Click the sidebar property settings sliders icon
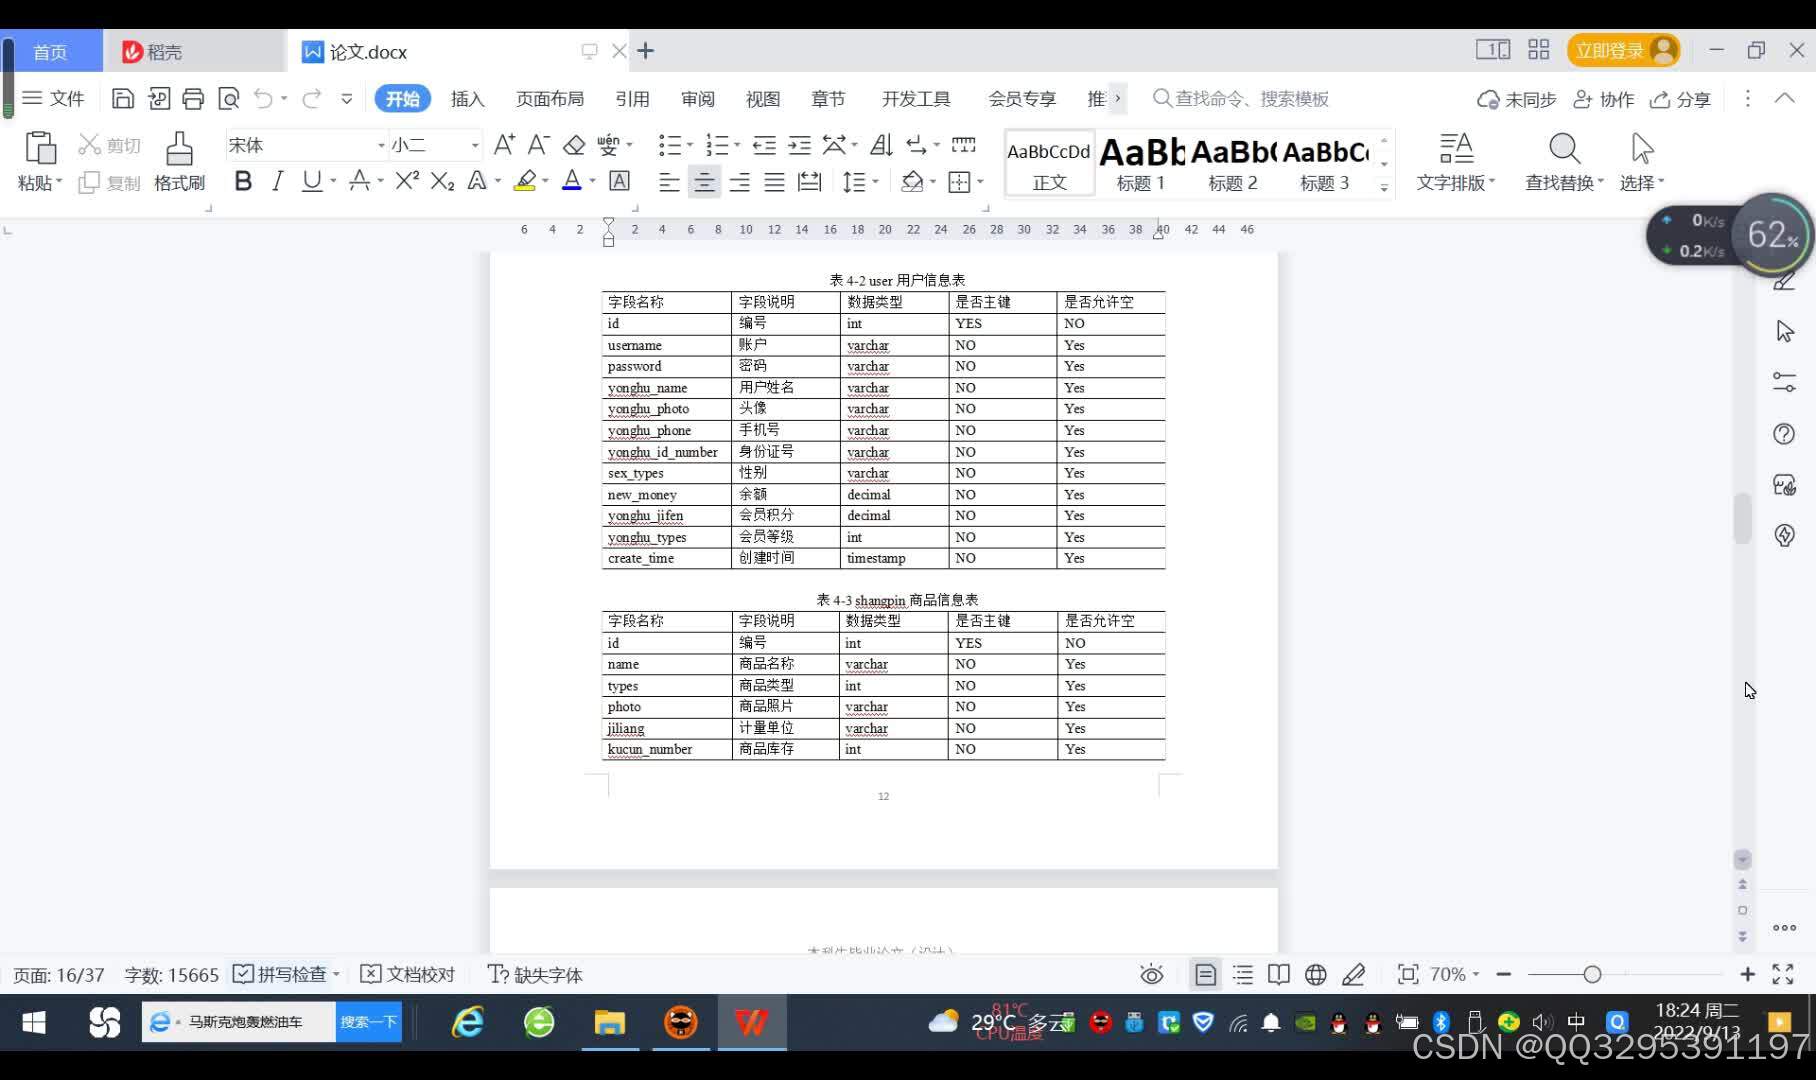 coord(1784,382)
